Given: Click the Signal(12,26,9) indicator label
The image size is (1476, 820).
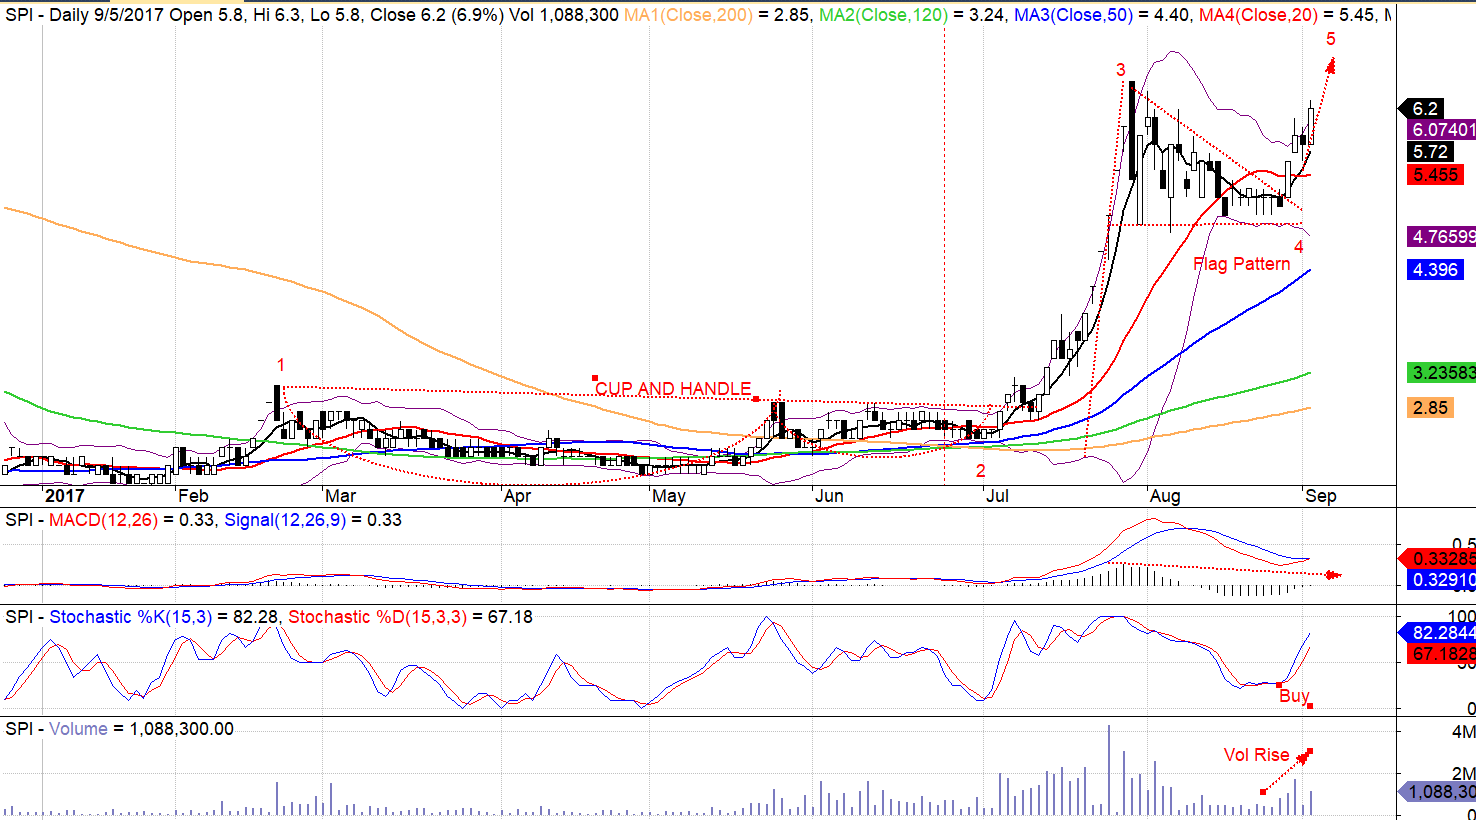Looking at the screenshot, I should 285,520.
